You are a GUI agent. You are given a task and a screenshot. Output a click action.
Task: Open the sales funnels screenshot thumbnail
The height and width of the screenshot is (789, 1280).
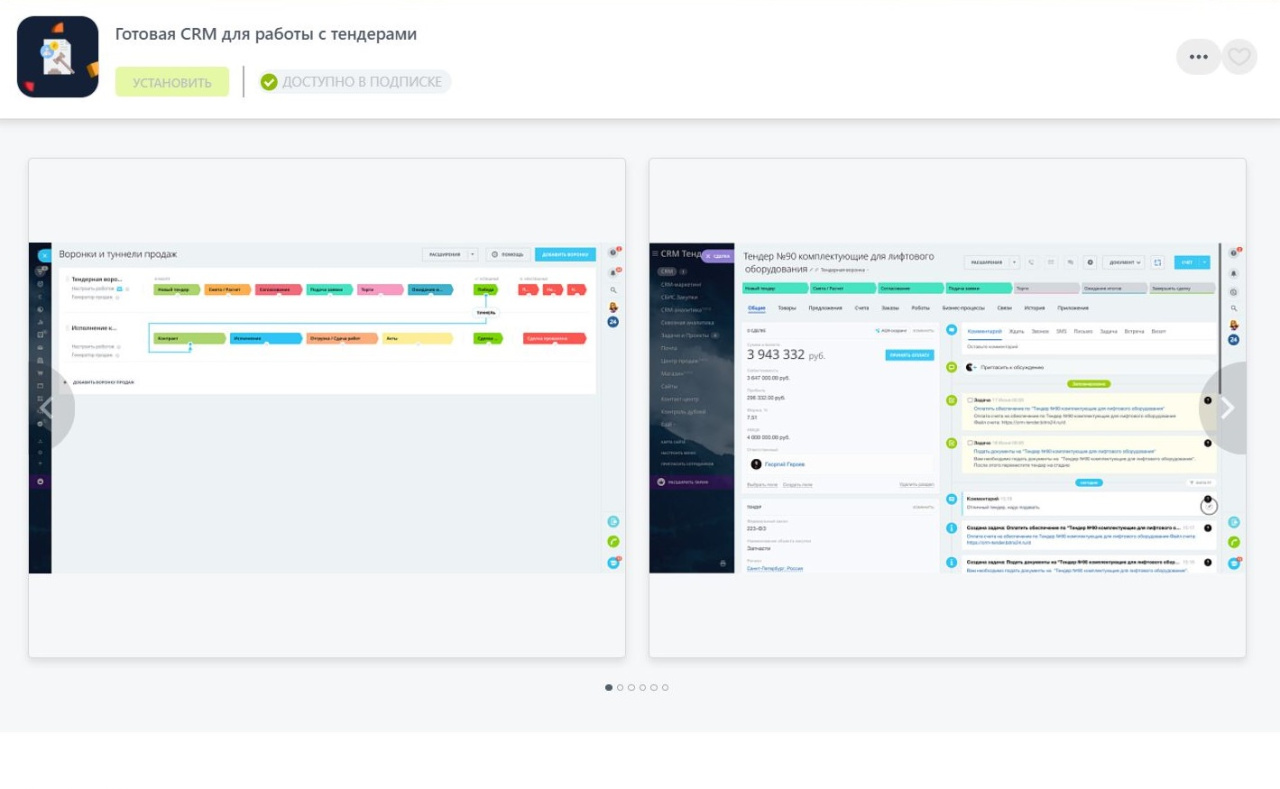327,408
